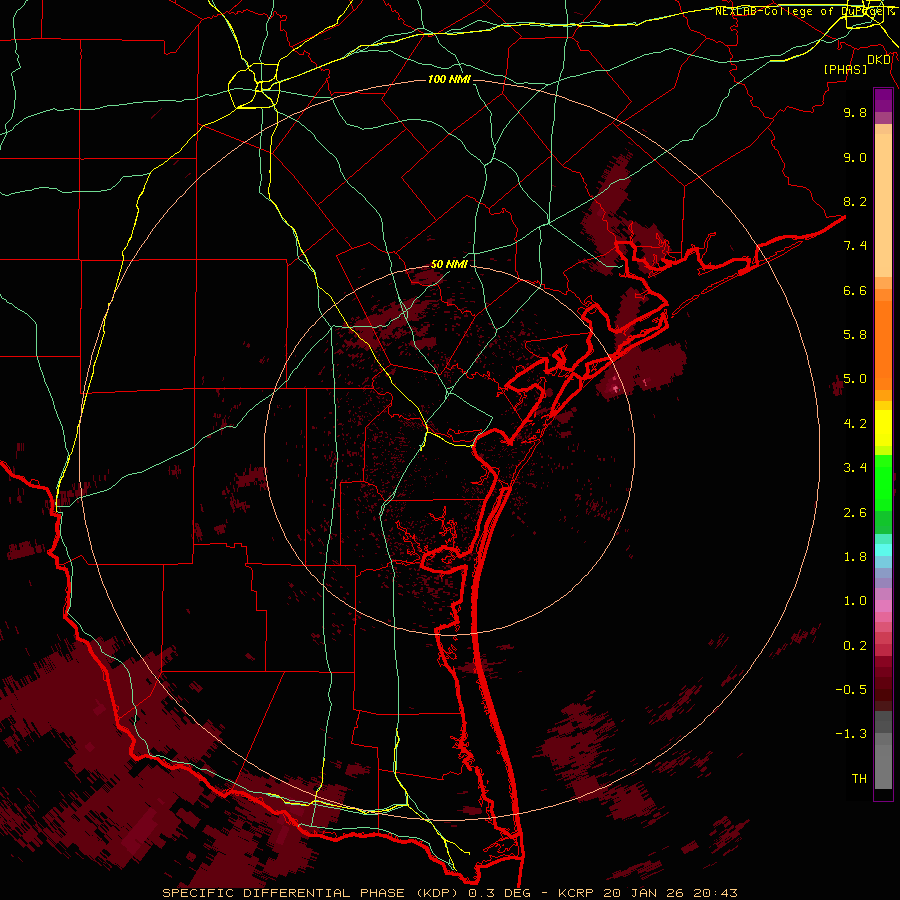Image resolution: width=900 pixels, height=900 pixels.
Task: Click the yellow band of the color bar
Action: point(883,428)
